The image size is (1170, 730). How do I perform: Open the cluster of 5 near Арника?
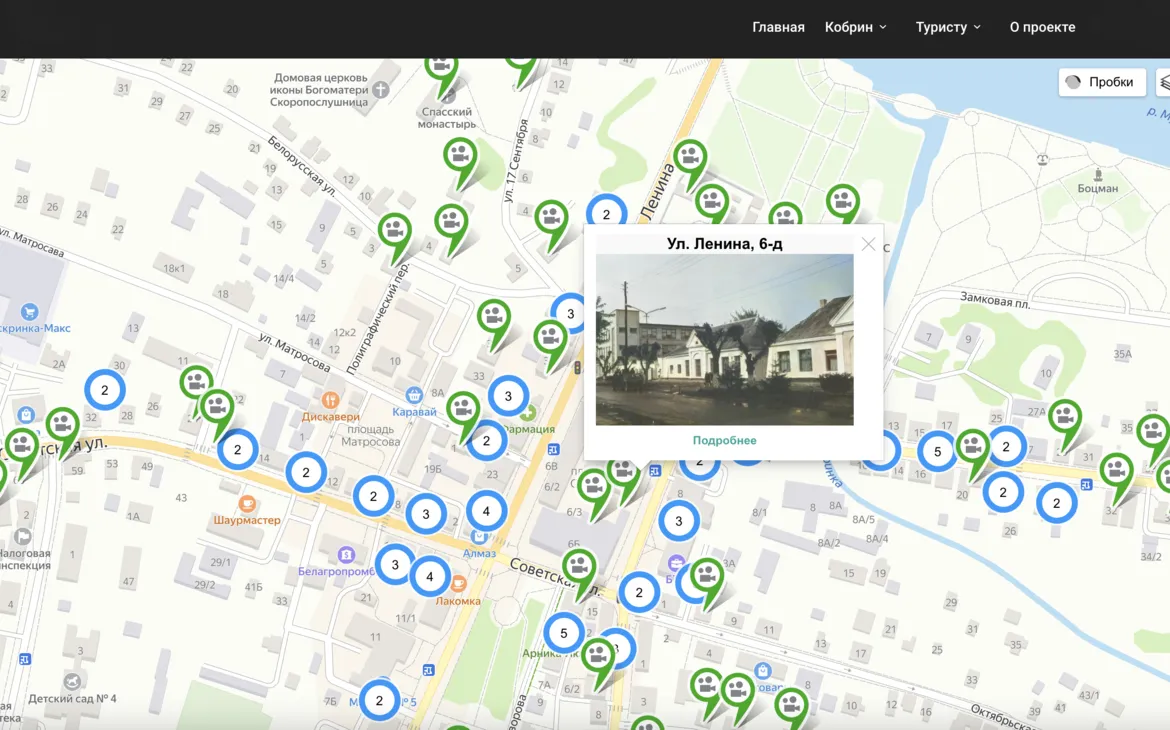point(564,633)
